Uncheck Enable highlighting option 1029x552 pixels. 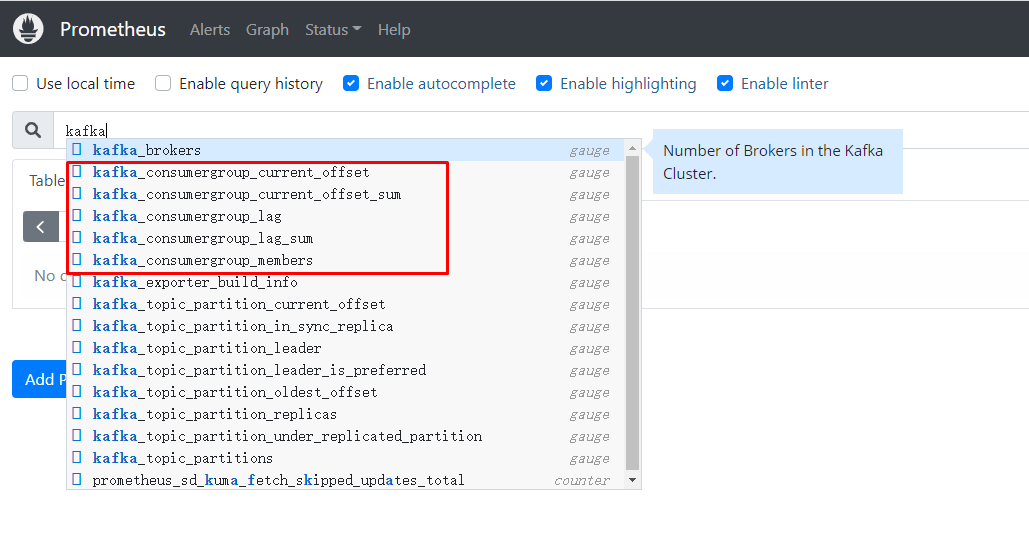pyautogui.click(x=544, y=83)
